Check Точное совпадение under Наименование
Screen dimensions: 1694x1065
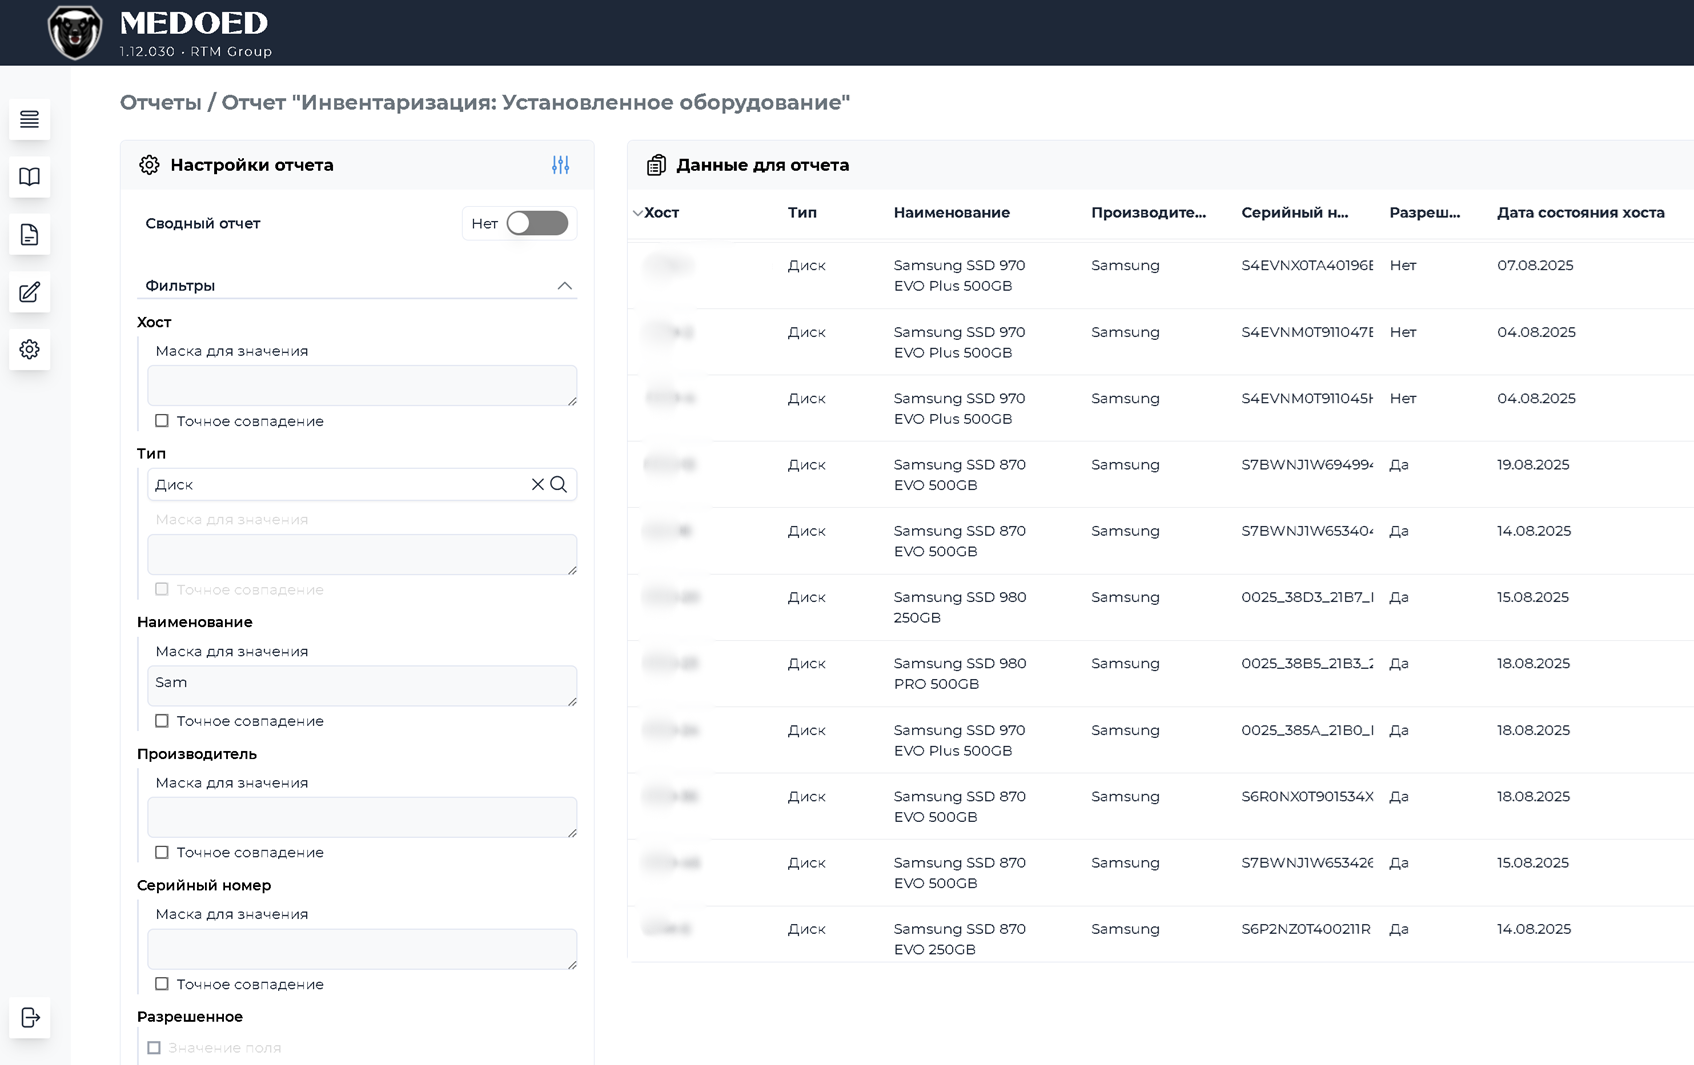pyautogui.click(x=162, y=721)
